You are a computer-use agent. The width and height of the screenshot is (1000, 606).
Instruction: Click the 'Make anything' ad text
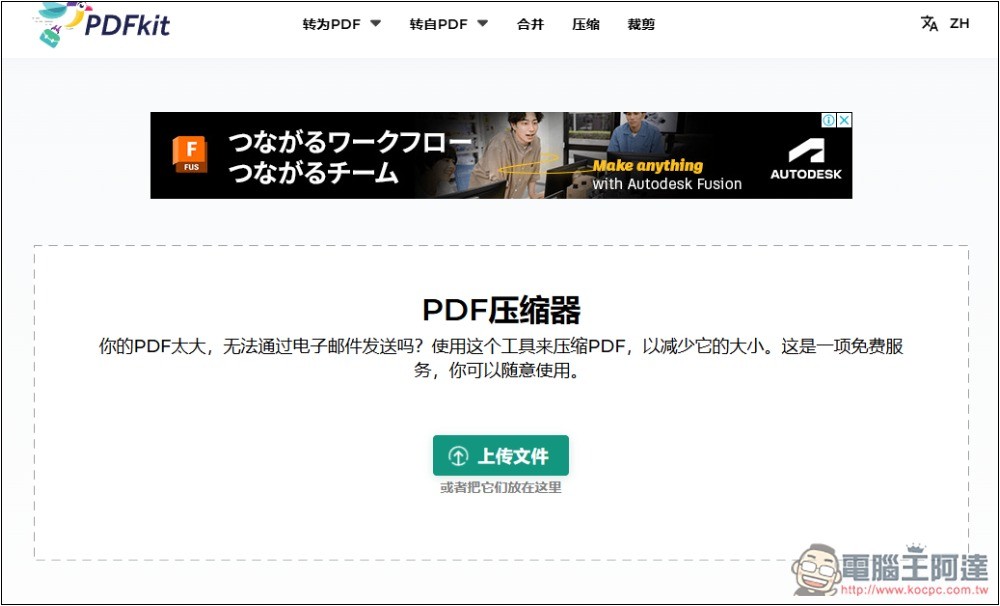click(647, 166)
